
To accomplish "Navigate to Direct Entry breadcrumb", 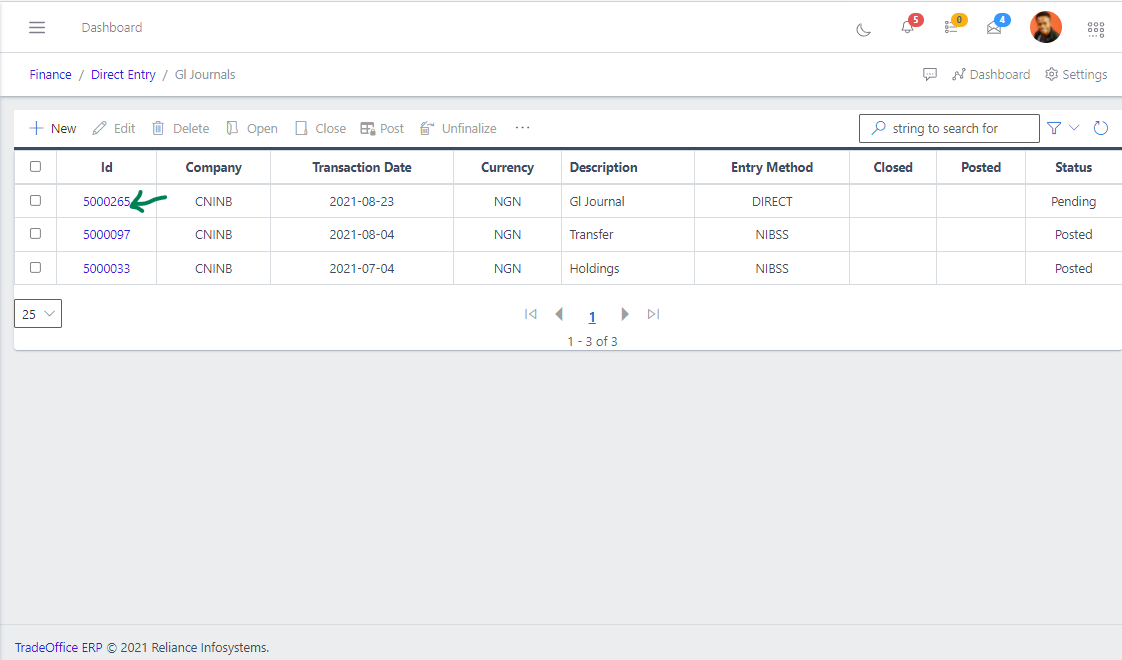I will click(123, 75).
